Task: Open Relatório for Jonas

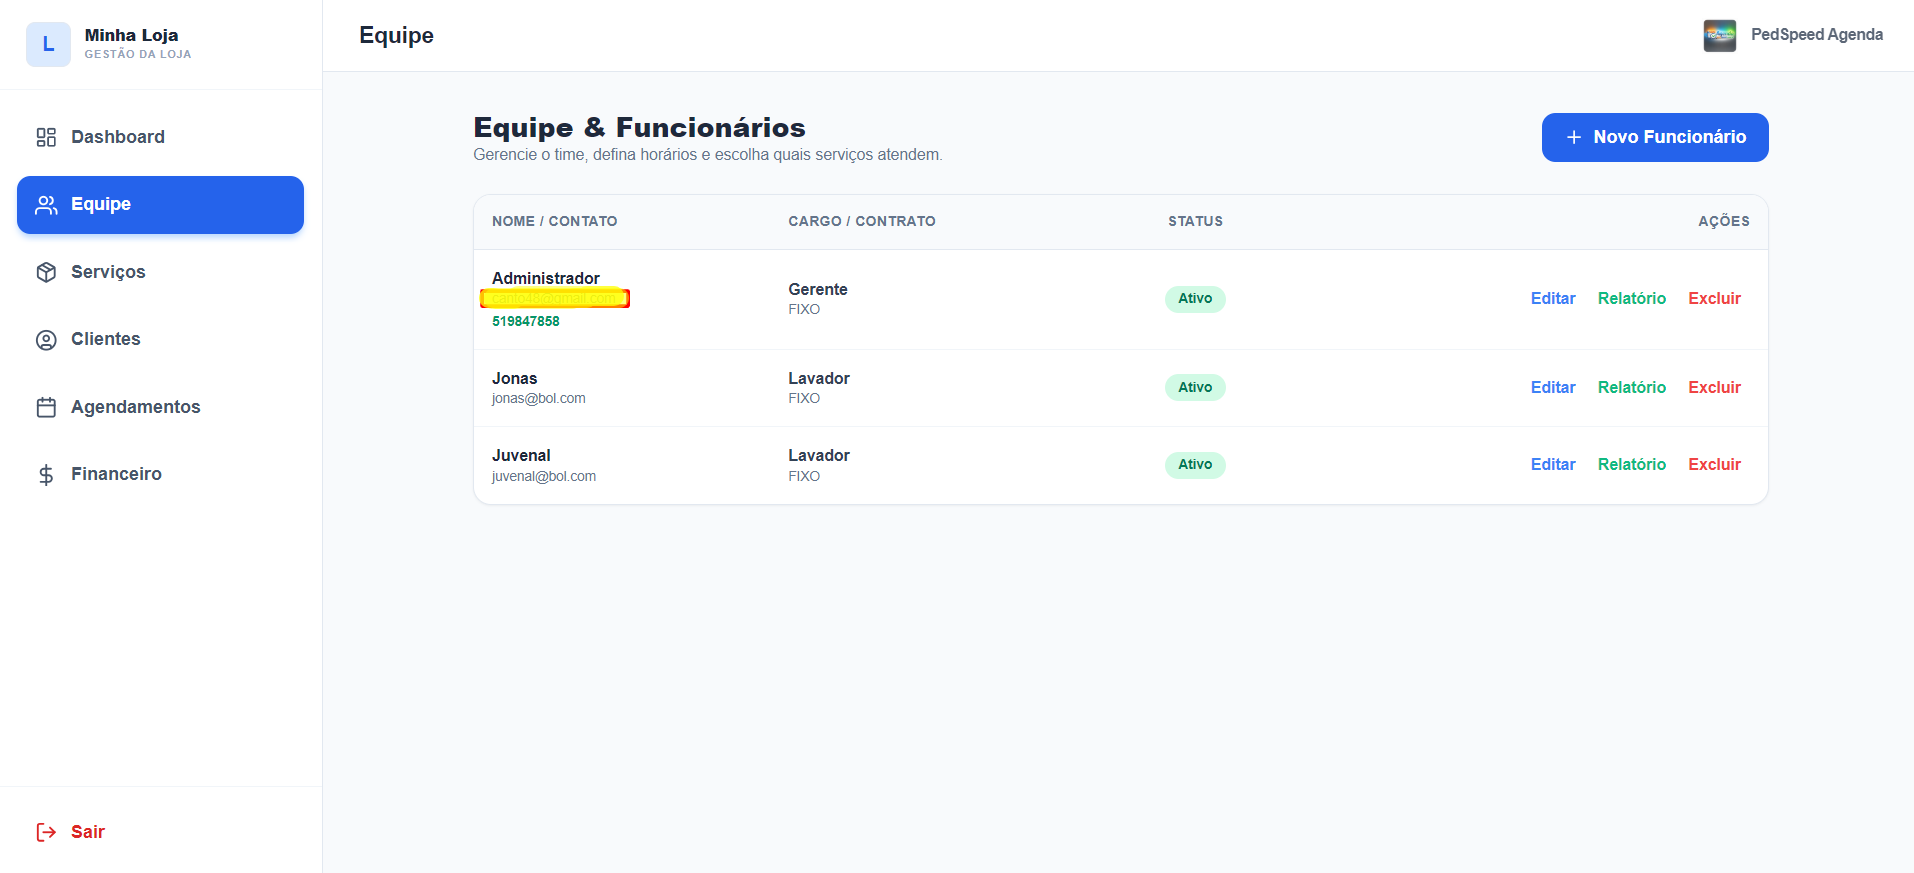Action: 1631,387
